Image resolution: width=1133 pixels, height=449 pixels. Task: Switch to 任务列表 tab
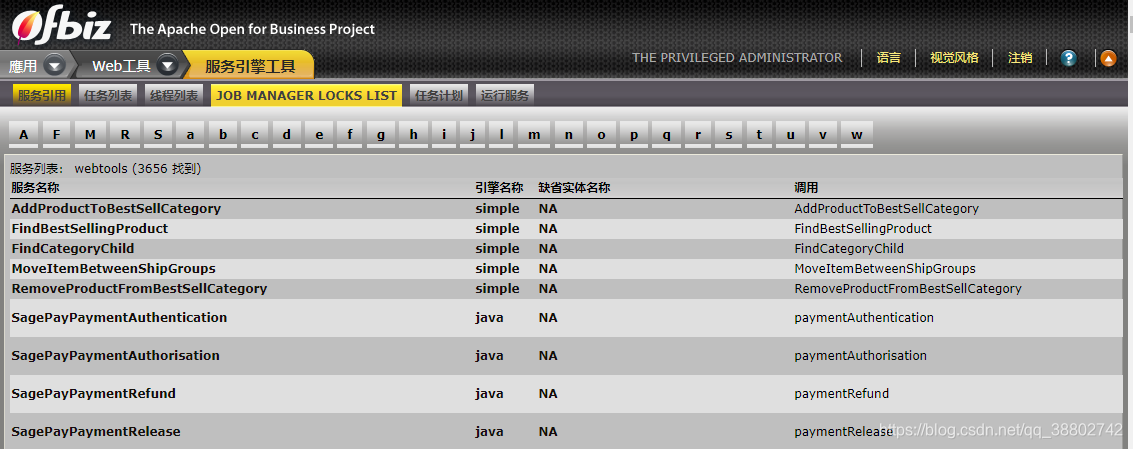pos(108,95)
